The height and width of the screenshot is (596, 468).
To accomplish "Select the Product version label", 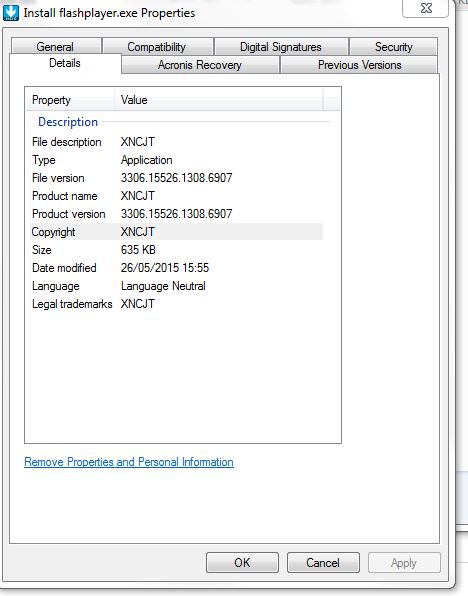I will tap(69, 214).
